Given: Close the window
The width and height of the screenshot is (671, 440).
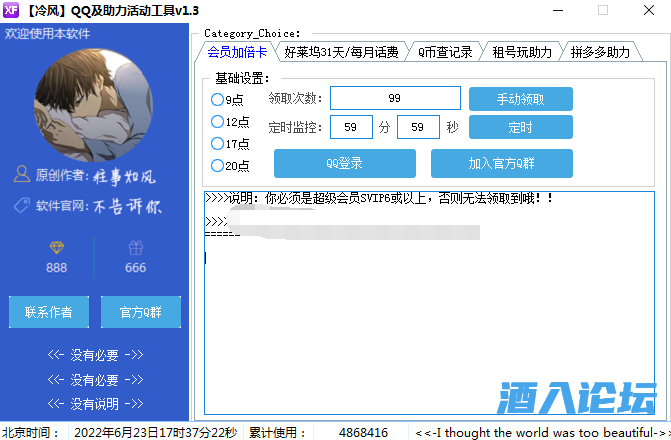Looking at the screenshot, I should [x=649, y=10].
